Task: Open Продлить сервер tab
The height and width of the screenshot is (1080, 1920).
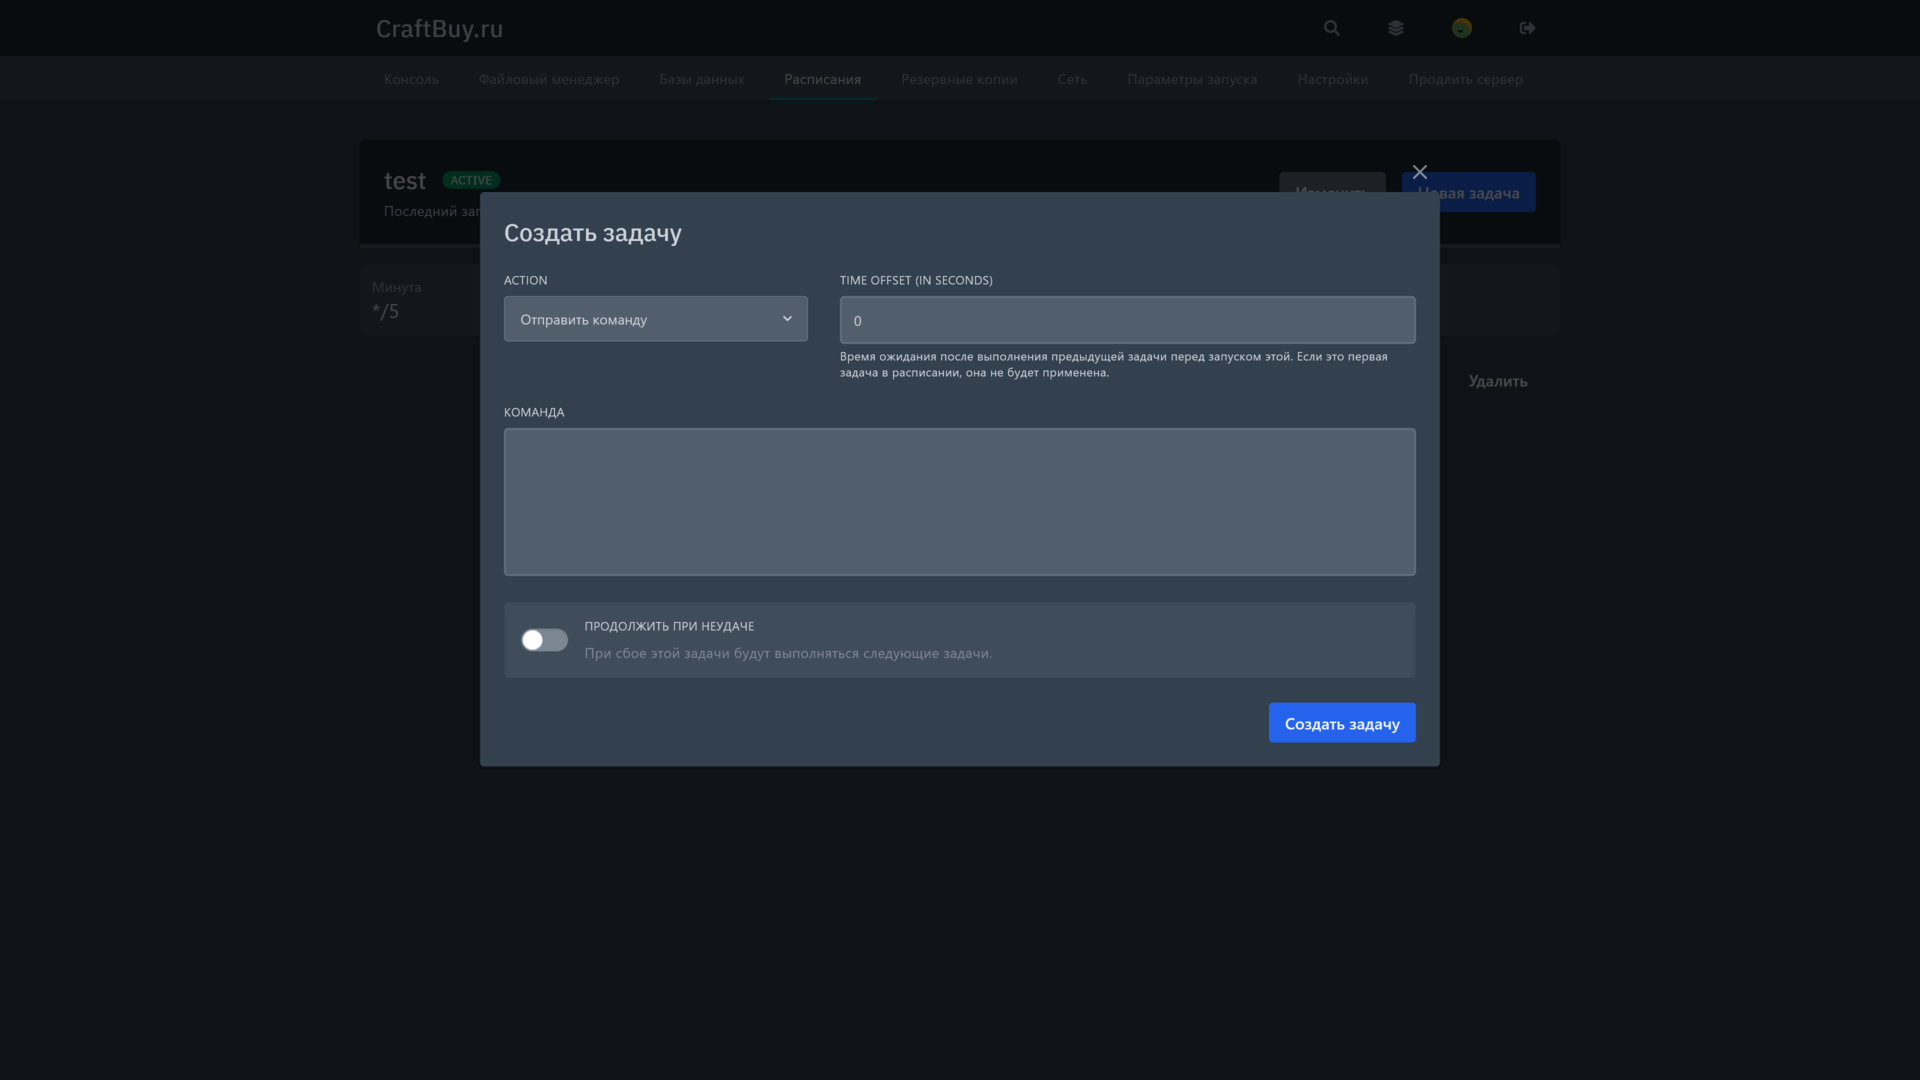Action: (1466, 79)
